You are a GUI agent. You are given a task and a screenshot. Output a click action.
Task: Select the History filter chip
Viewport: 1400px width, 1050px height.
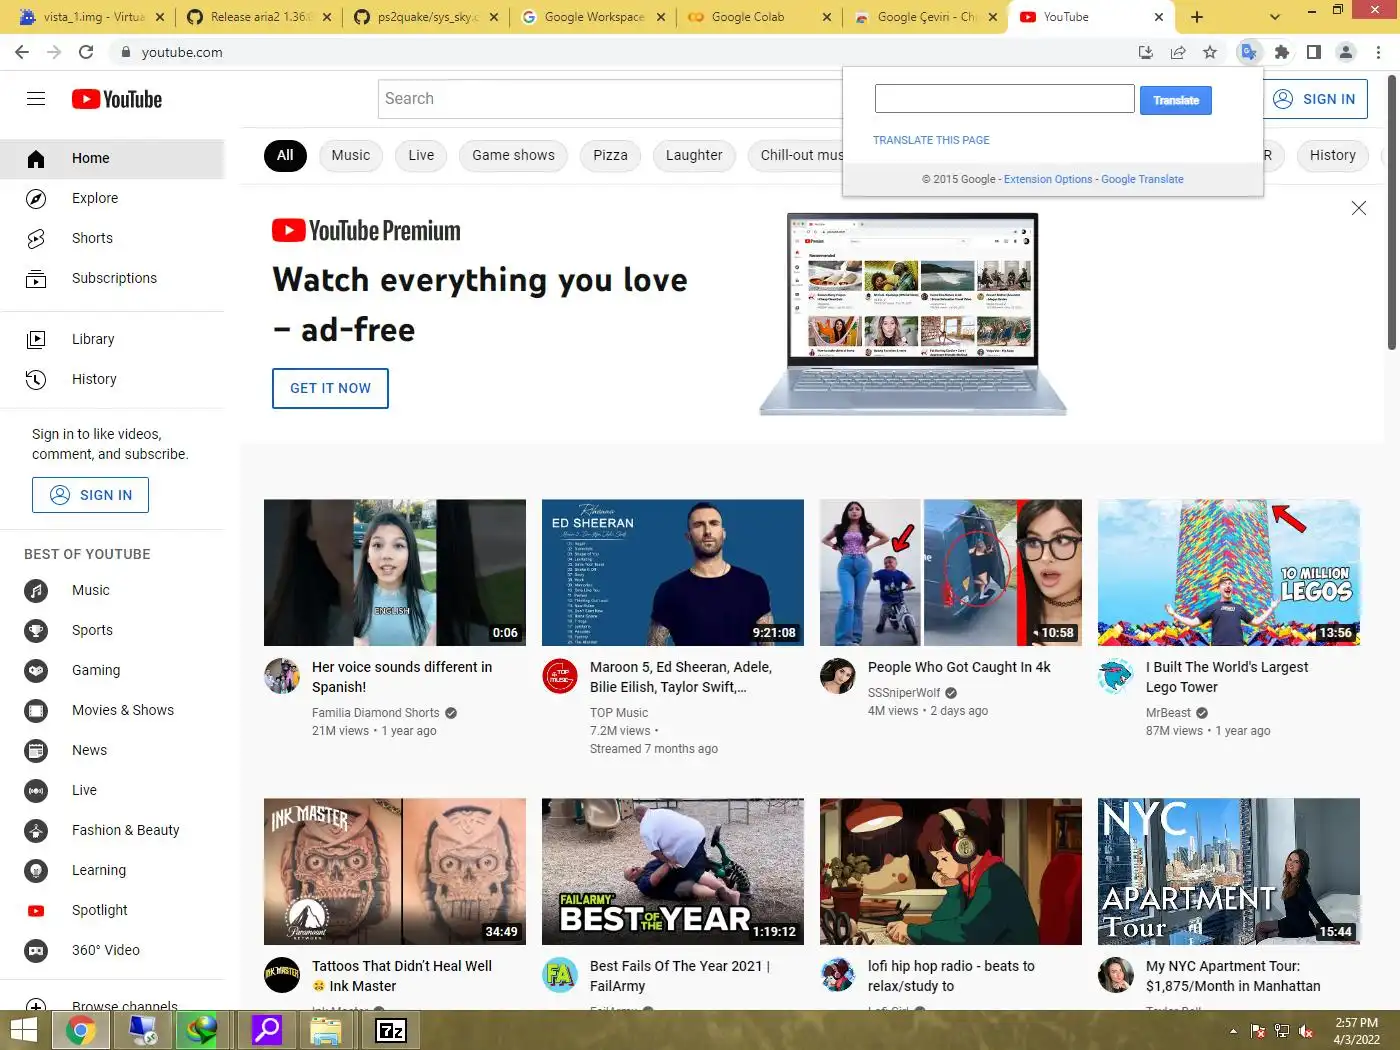(1333, 155)
